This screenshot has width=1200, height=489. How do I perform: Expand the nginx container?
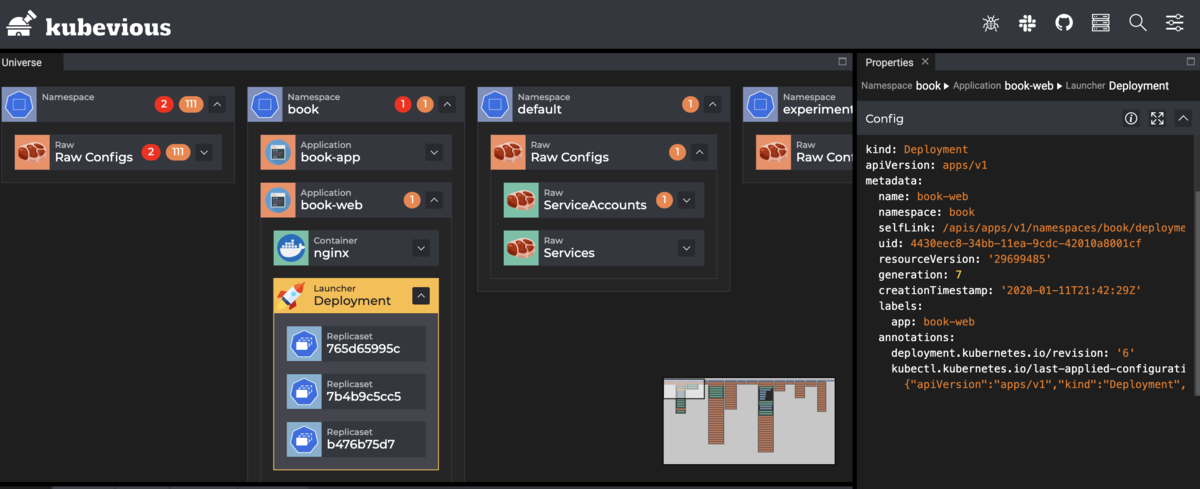coord(421,248)
